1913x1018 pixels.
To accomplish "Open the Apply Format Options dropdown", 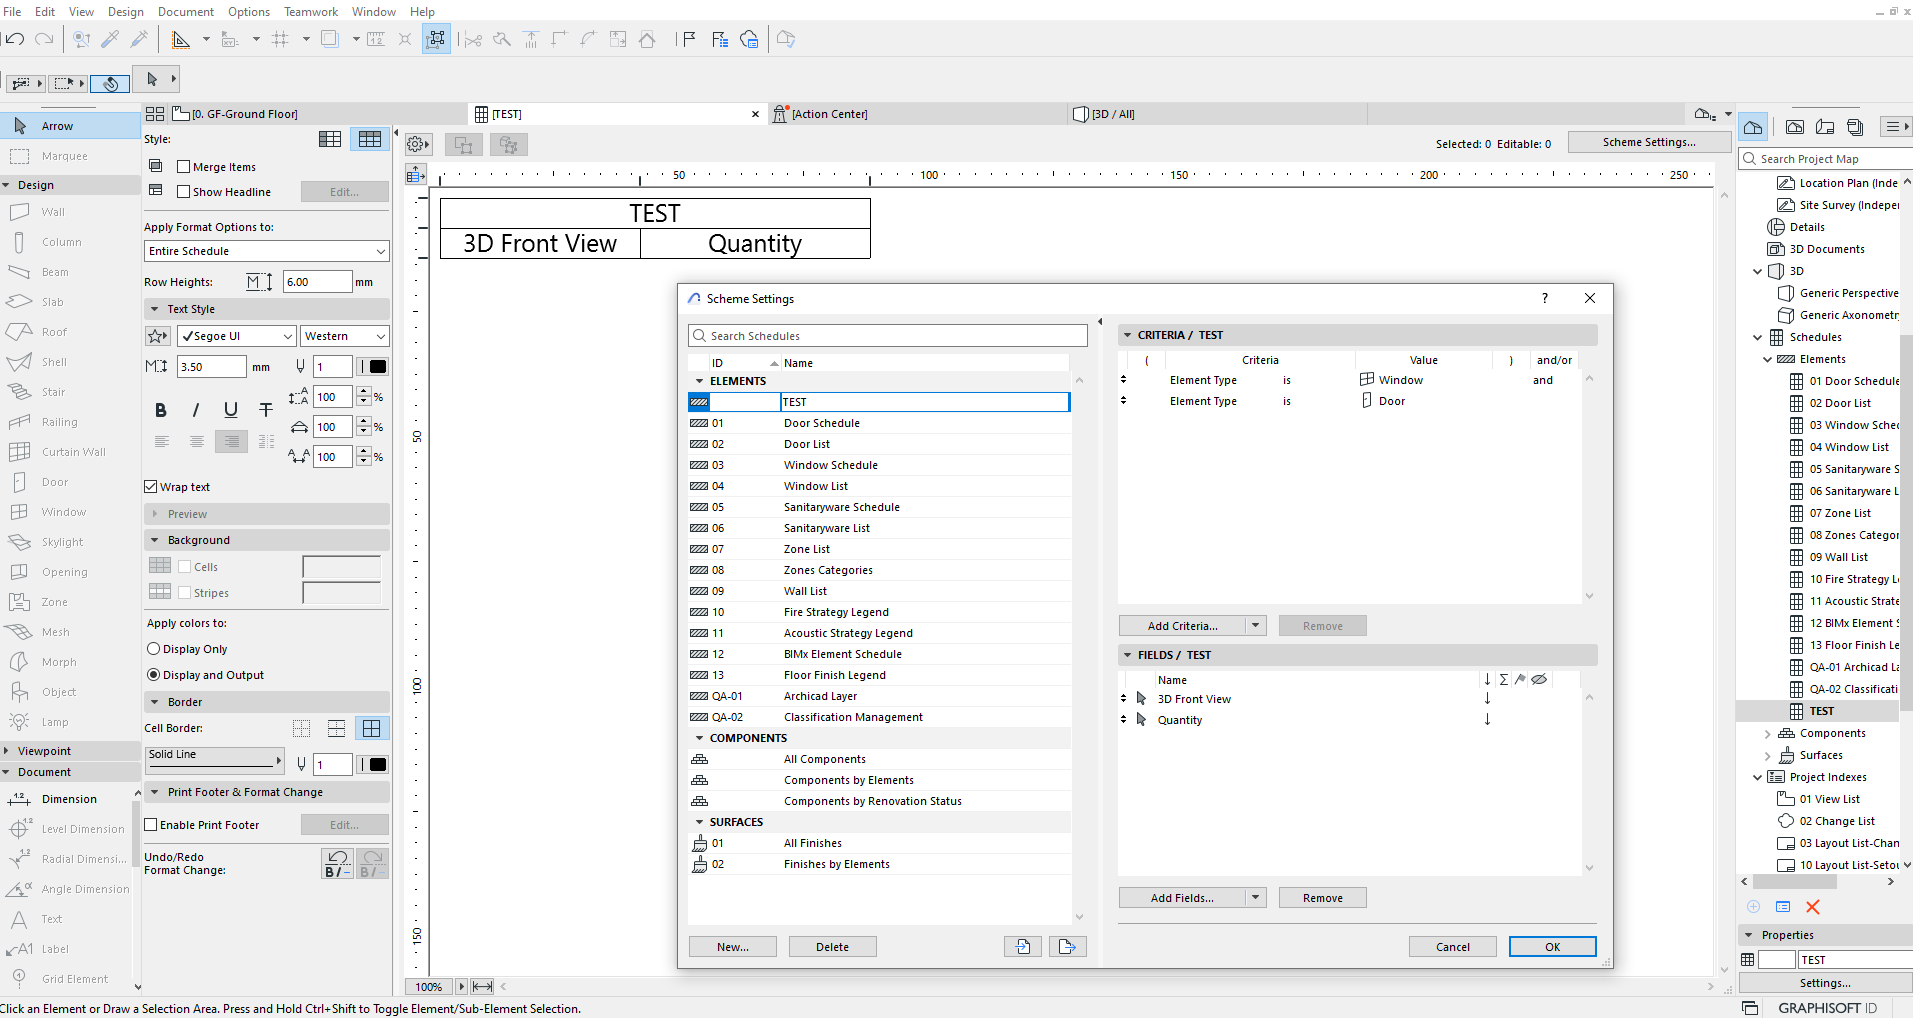I will pos(267,251).
